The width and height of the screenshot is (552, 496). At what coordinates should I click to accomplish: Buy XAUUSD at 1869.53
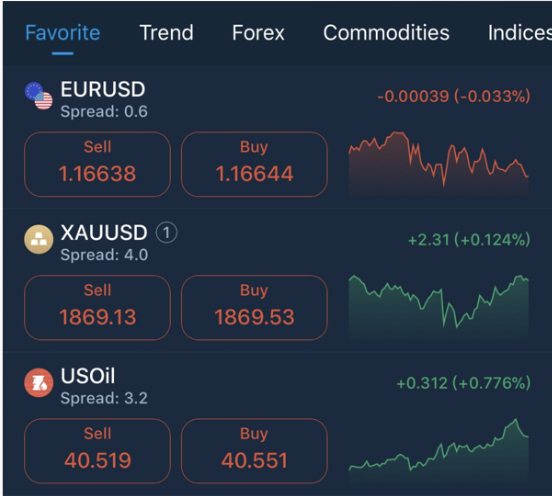(x=254, y=308)
